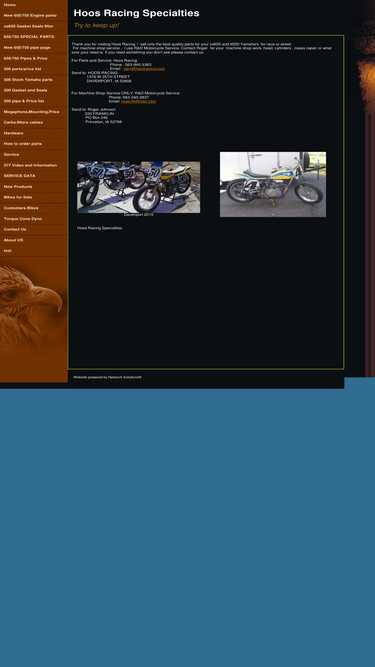Open Bikes for Sale page

point(34,197)
